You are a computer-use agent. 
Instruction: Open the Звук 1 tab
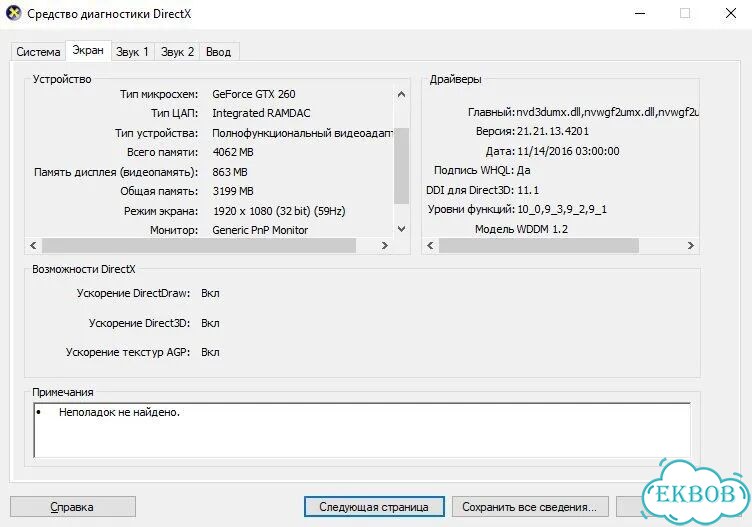(132, 52)
